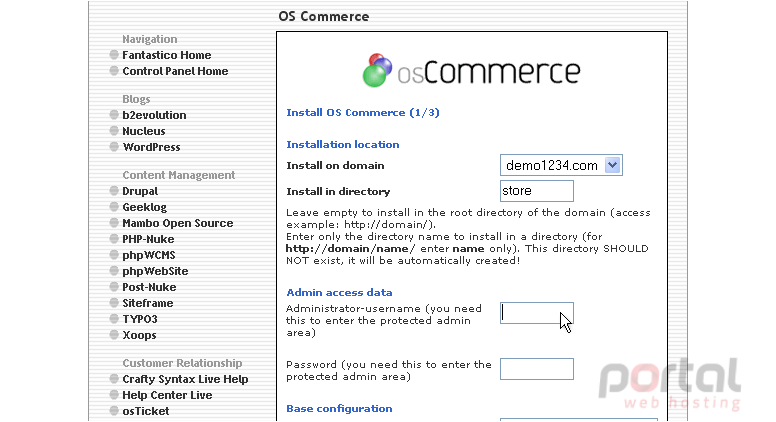Click the OS Commerce page title

click(x=324, y=16)
